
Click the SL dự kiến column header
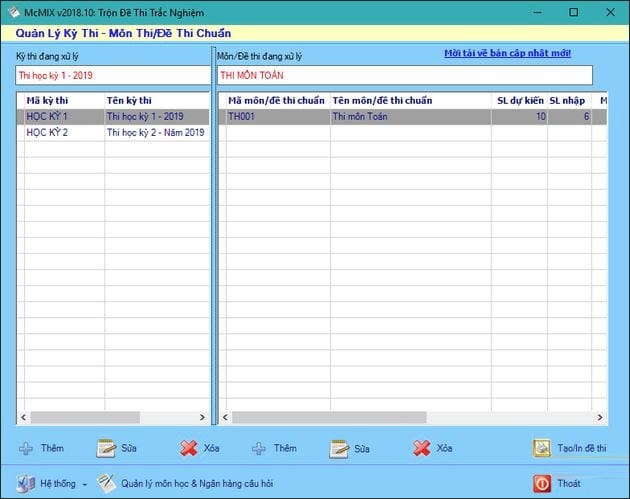[x=520, y=100]
